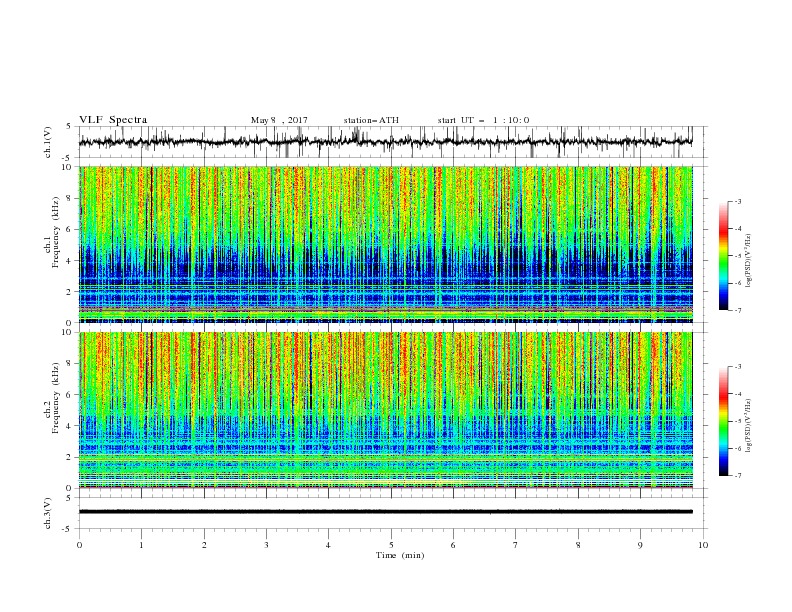792x612 pixels.
Task: Click the "station=ATH" header label
Action: [371, 120]
